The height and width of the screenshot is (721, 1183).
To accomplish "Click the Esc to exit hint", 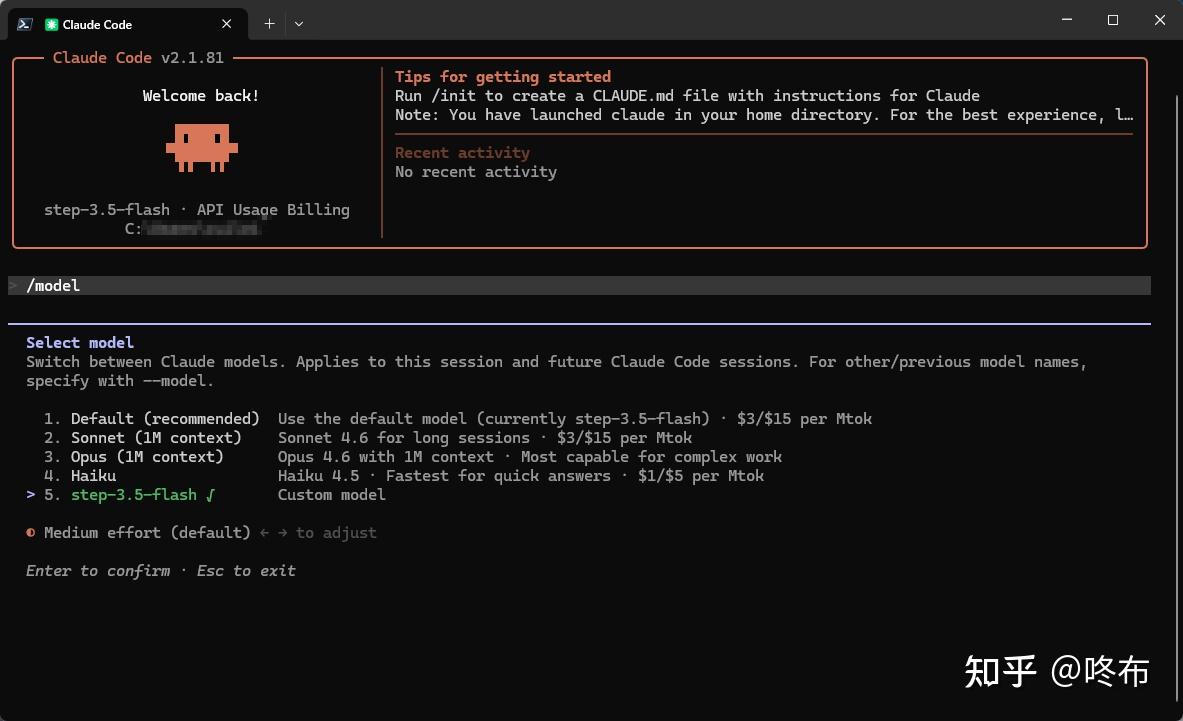I will coord(246,571).
